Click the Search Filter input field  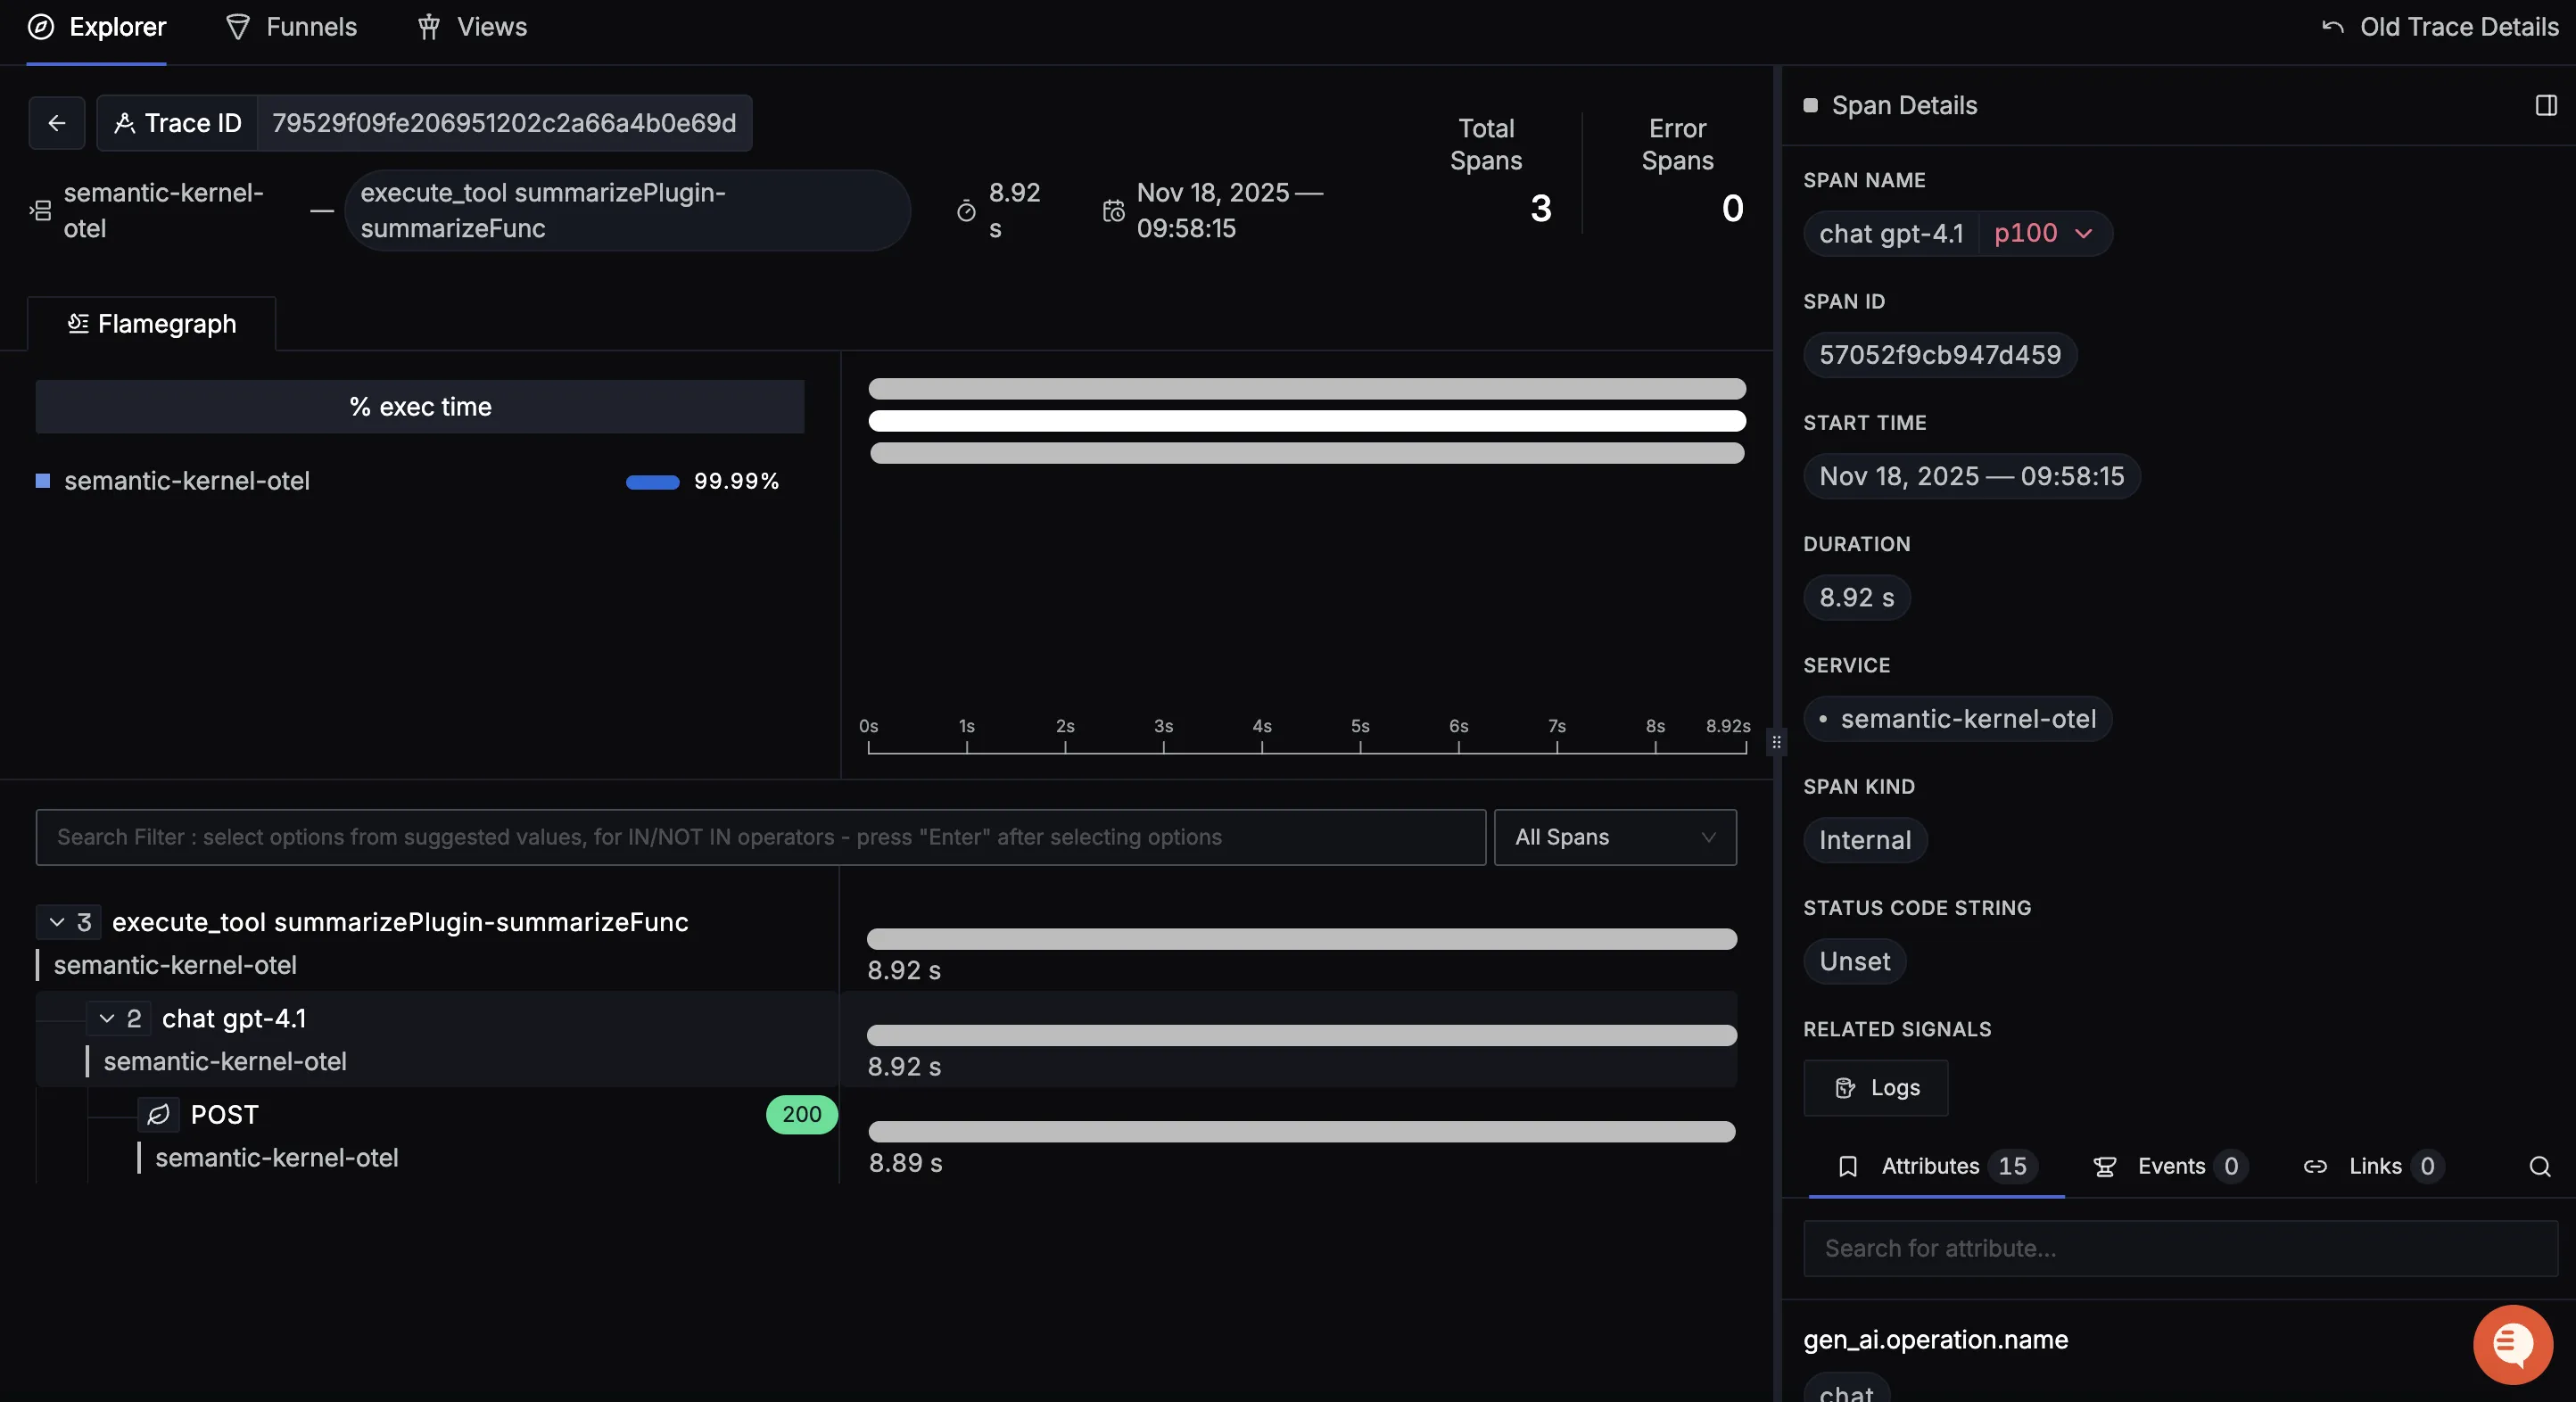760,837
